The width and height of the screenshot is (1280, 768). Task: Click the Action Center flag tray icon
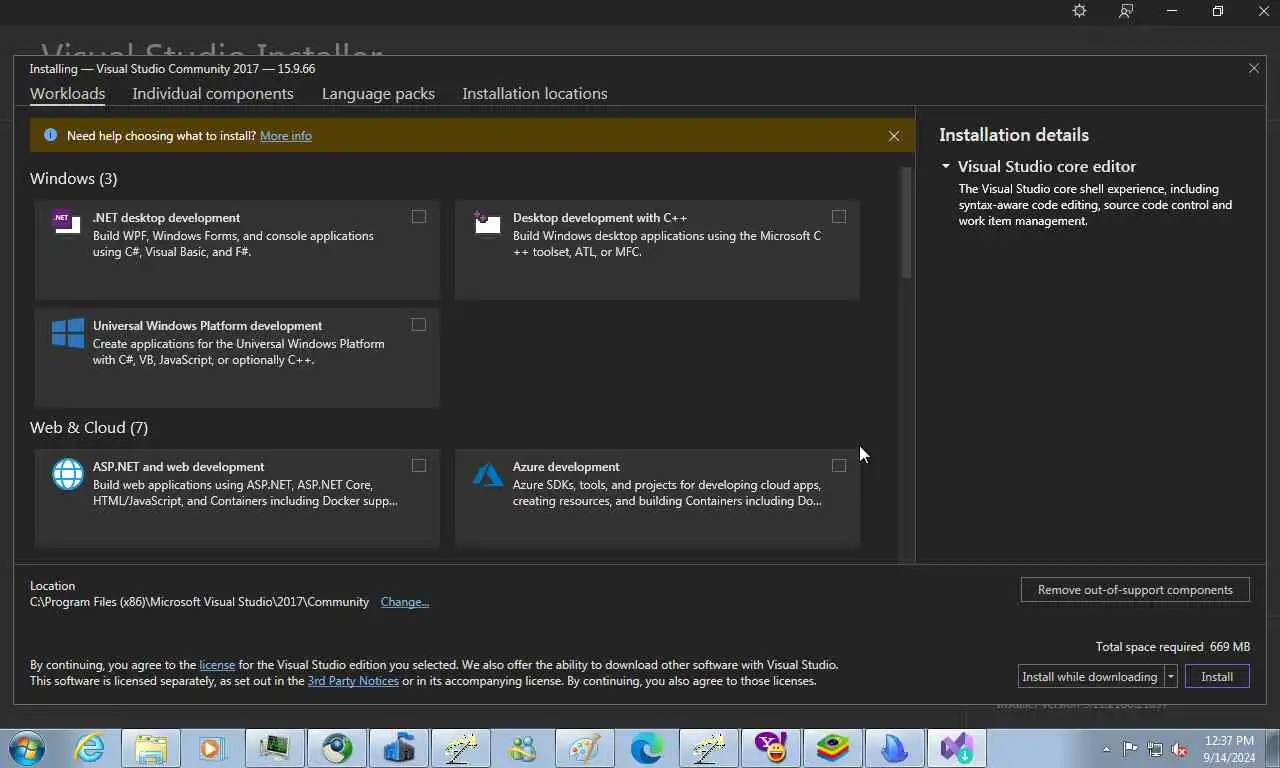[1130, 748]
